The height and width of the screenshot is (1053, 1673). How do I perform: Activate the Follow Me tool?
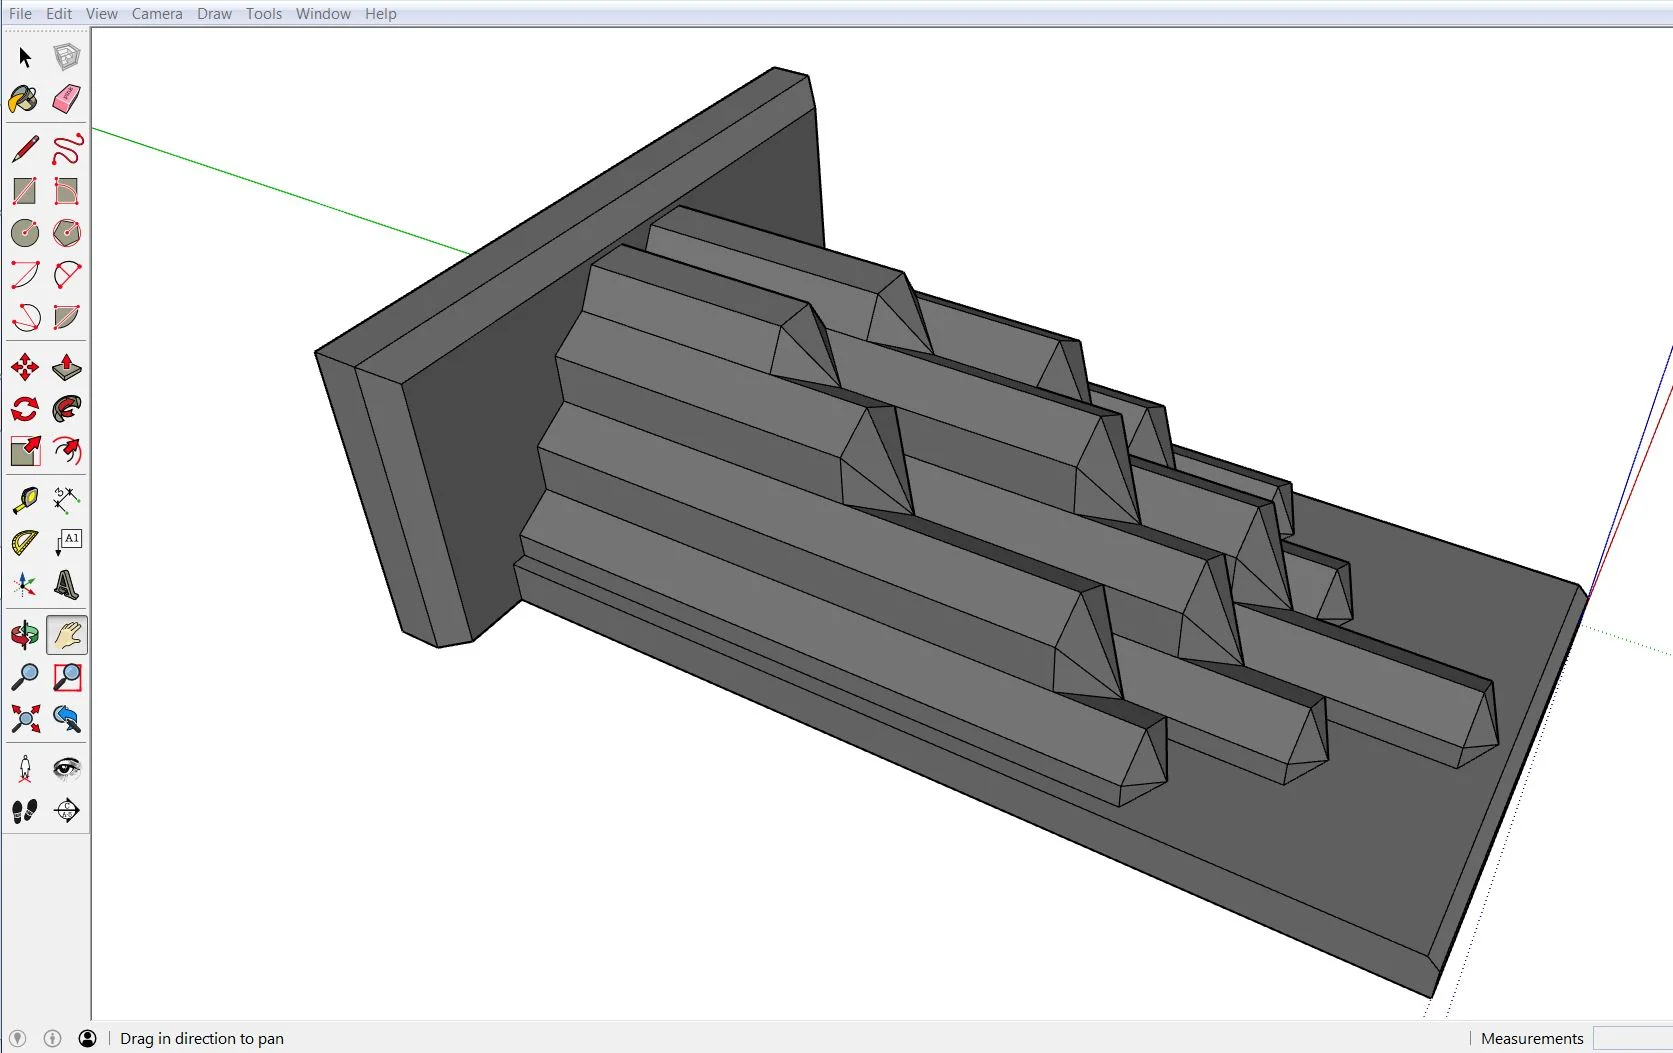coord(67,409)
